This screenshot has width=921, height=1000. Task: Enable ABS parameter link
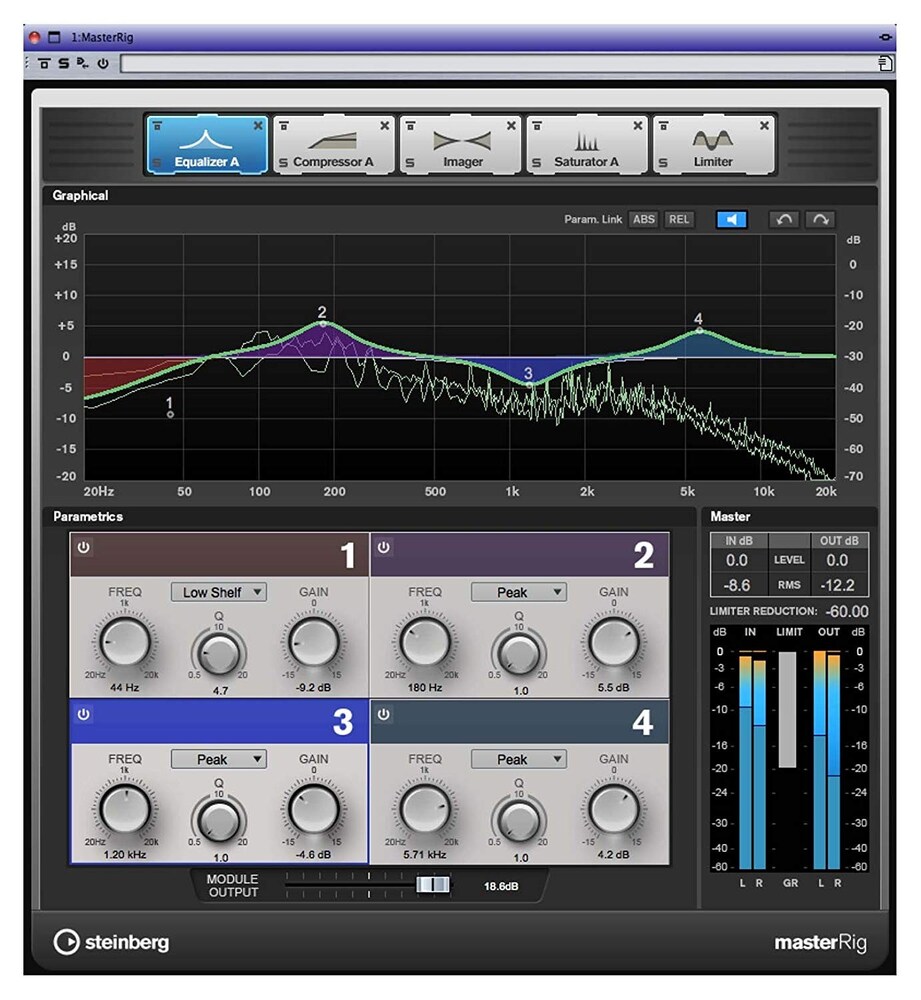point(644,220)
